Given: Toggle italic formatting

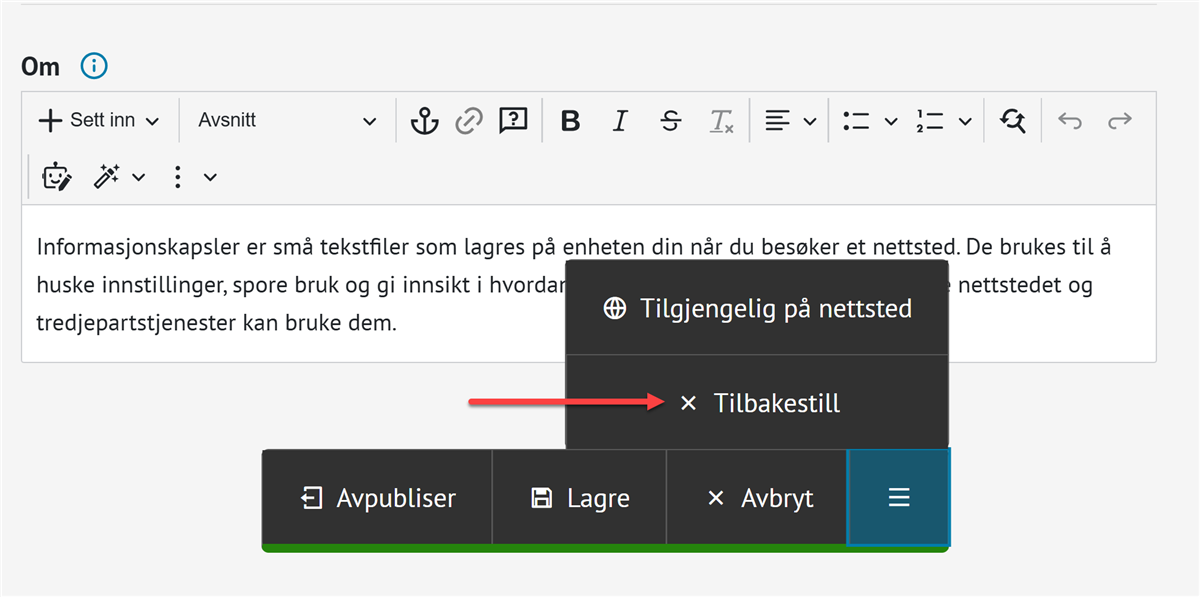Looking at the screenshot, I should [620, 121].
